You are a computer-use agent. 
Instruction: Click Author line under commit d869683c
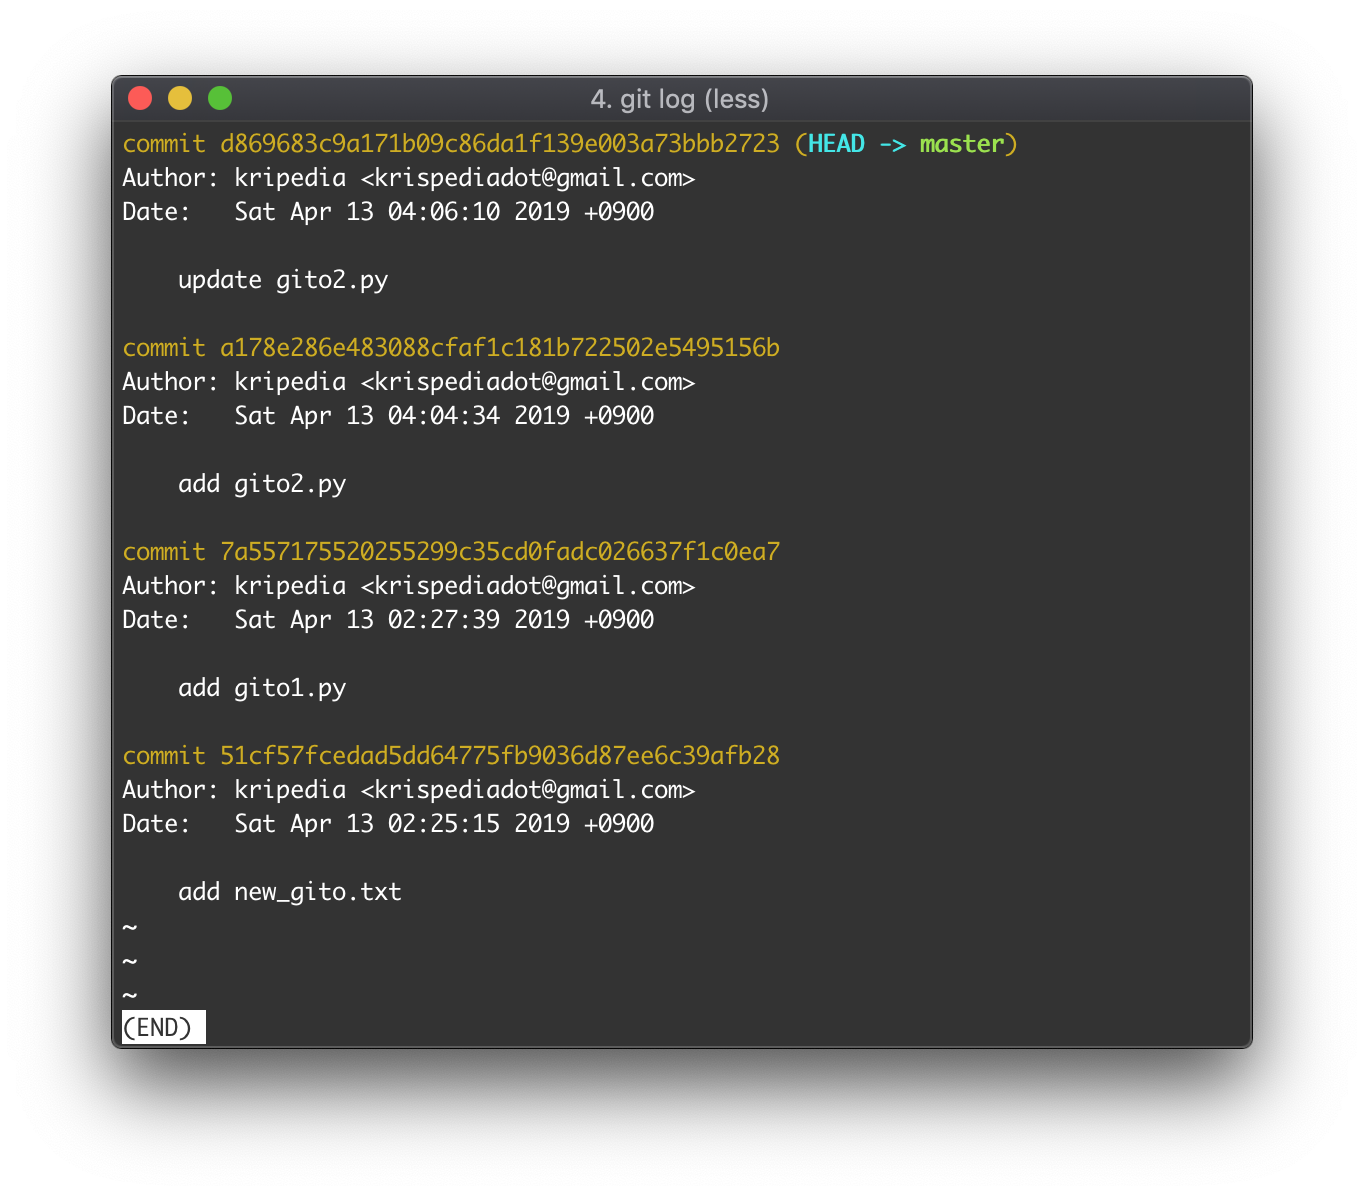408,178
